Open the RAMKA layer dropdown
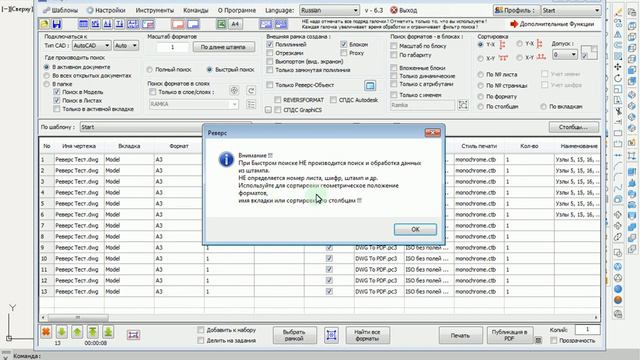The width and height of the screenshot is (640, 360). pos(193,104)
